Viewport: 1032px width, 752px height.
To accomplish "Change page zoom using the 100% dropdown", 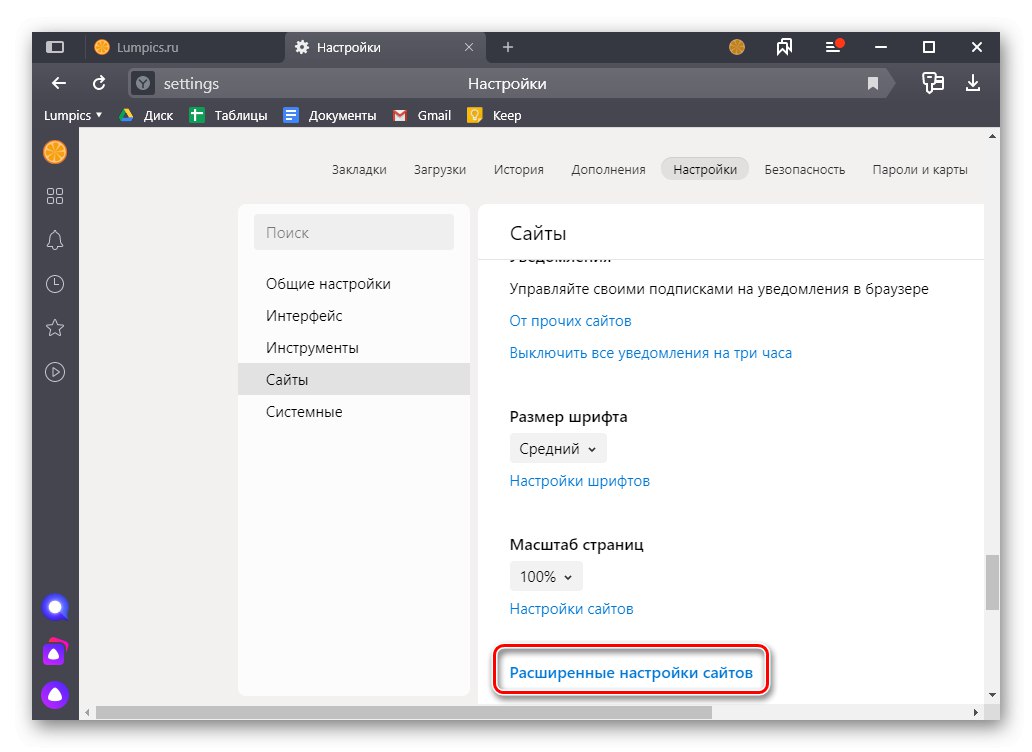I will 545,576.
